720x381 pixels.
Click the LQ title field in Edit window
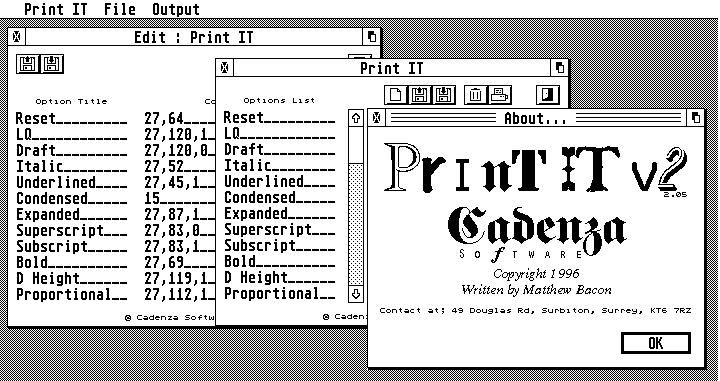[x=72, y=134]
